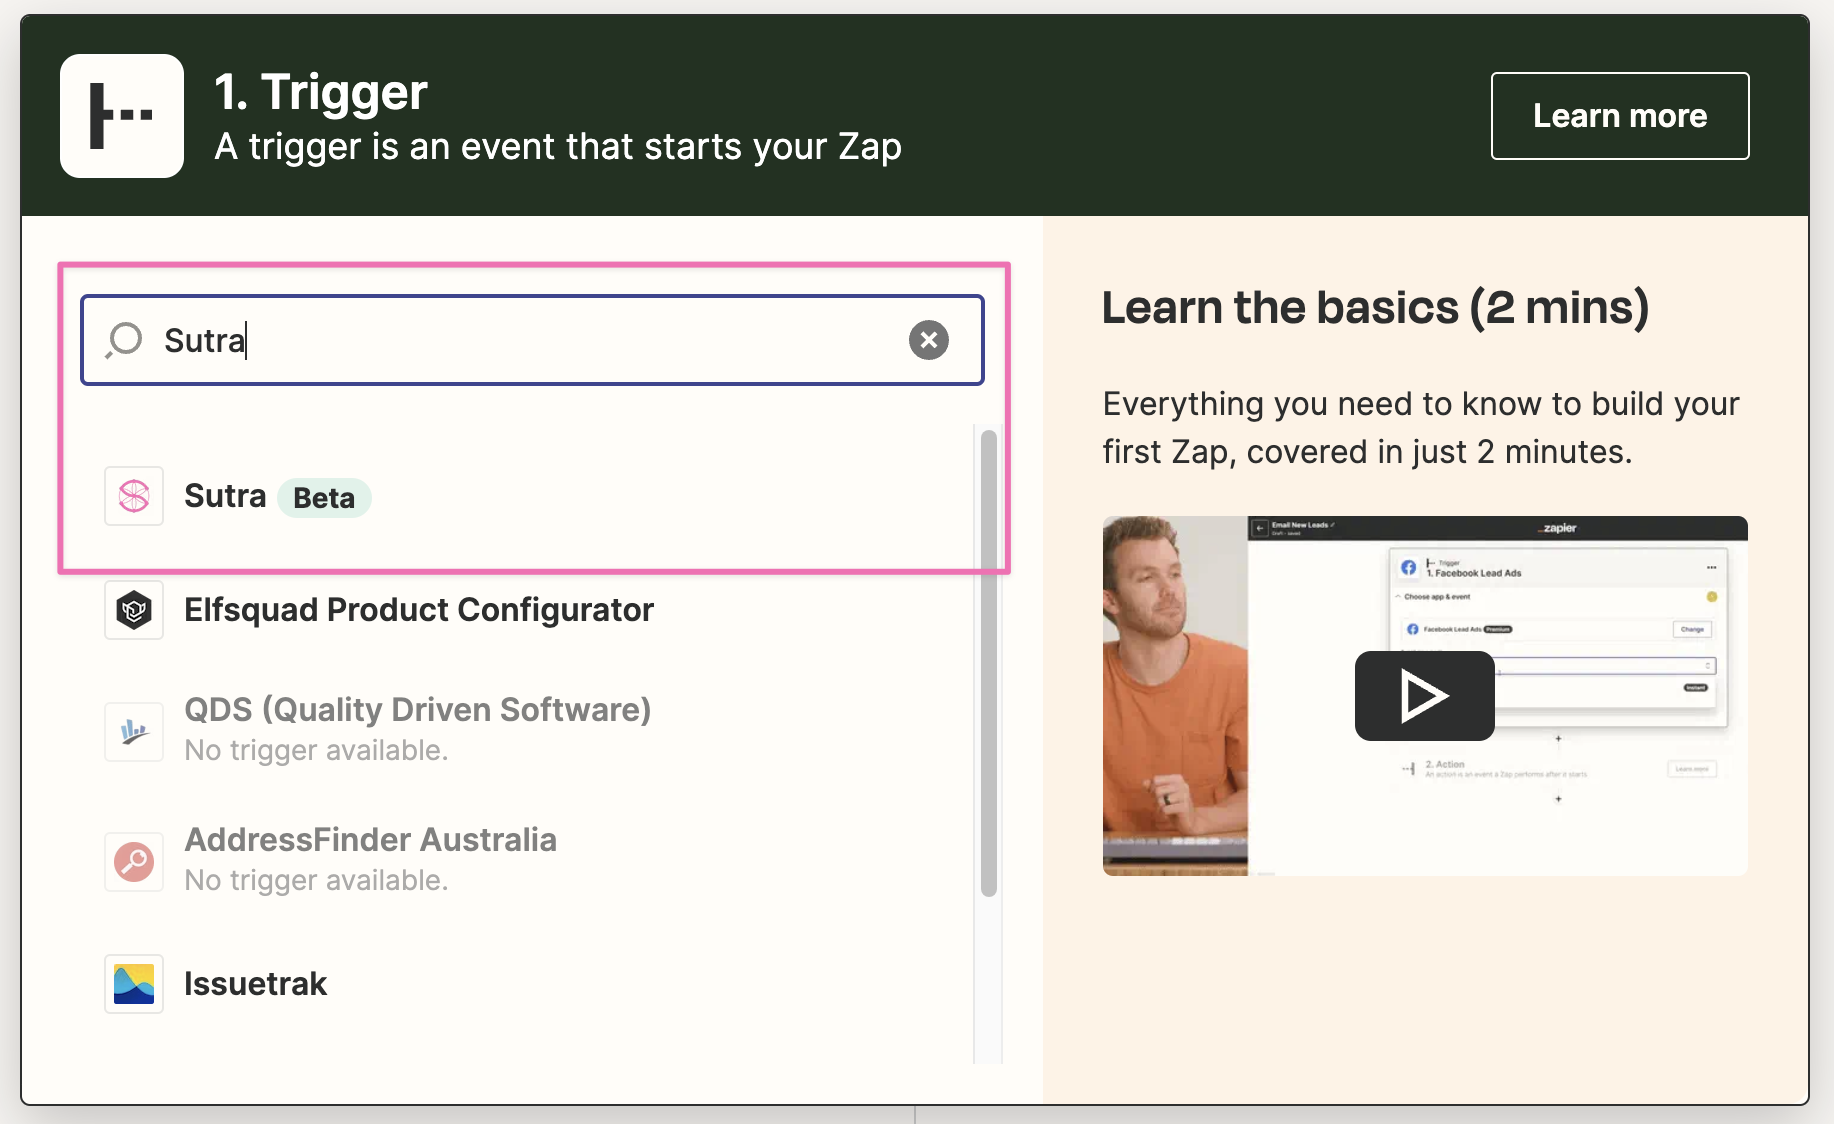The height and width of the screenshot is (1124, 1834).
Task: Click the Issuetrak app icon
Action: pyautogui.click(x=134, y=984)
